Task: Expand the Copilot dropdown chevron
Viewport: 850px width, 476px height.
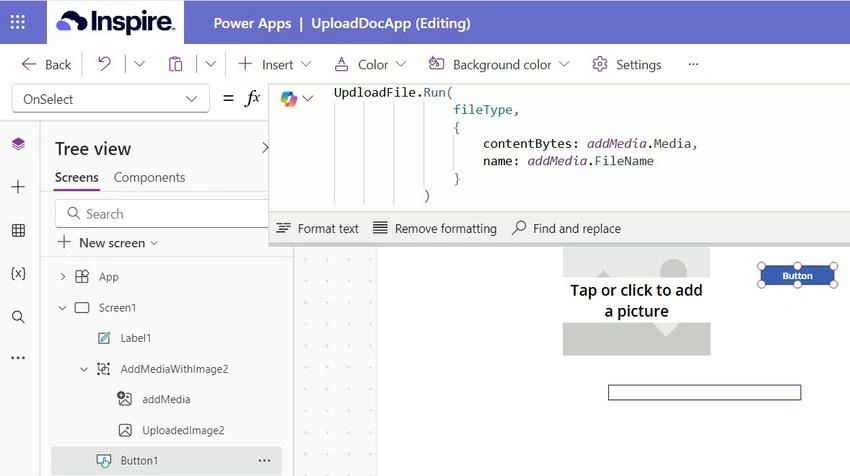Action: point(308,99)
